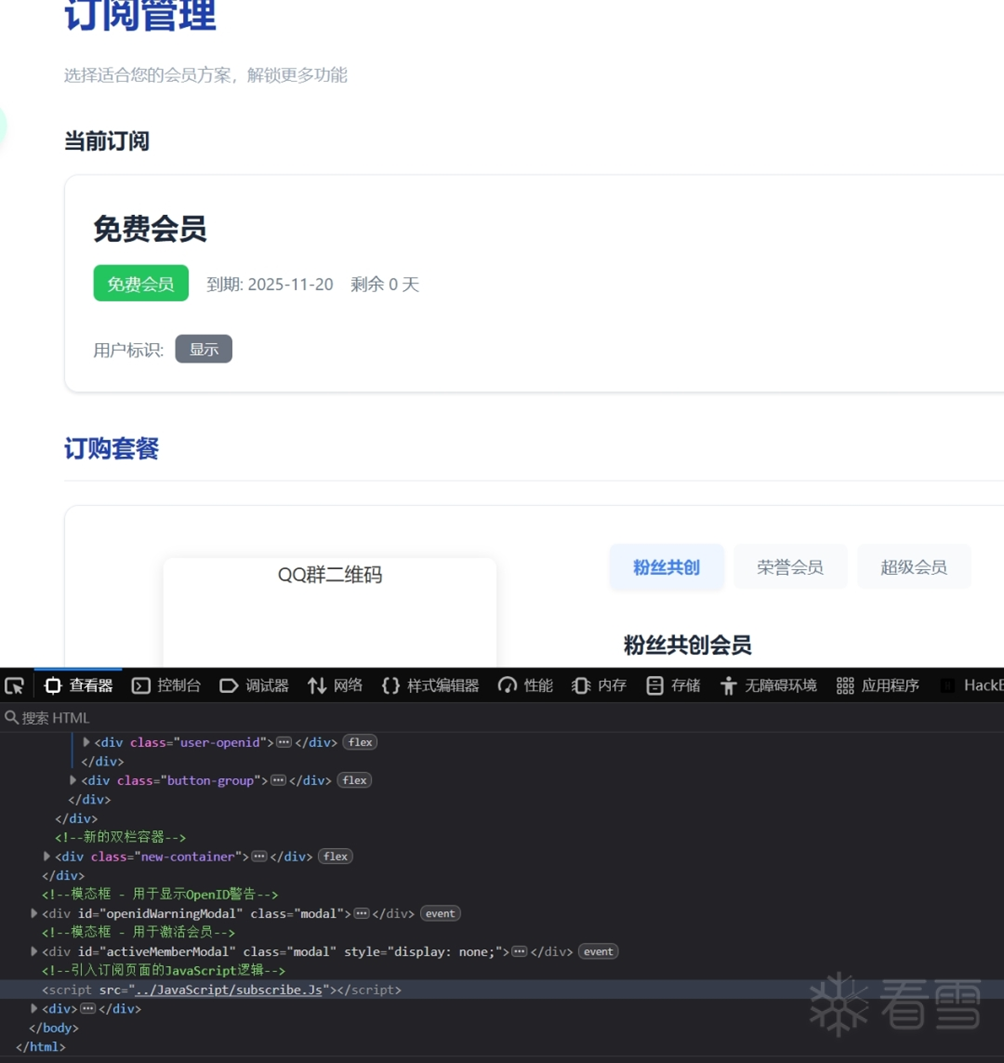This screenshot has width=1004, height=1063.
Task: Expand the new-container div node
Action: click(47, 856)
